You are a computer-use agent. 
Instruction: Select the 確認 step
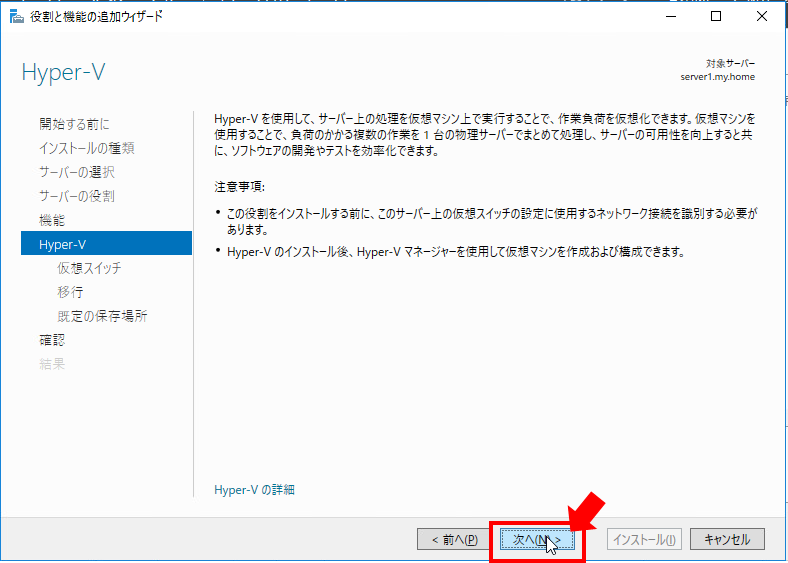(x=52, y=340)
